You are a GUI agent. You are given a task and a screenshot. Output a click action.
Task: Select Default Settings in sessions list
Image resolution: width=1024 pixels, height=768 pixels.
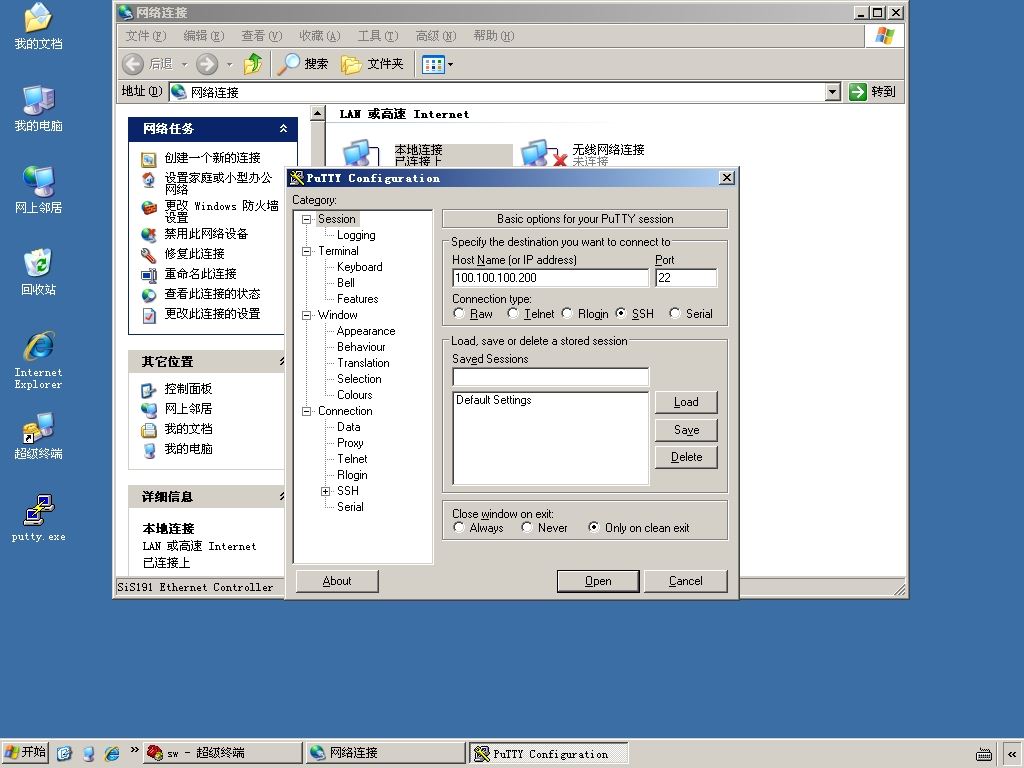[494, 400]
